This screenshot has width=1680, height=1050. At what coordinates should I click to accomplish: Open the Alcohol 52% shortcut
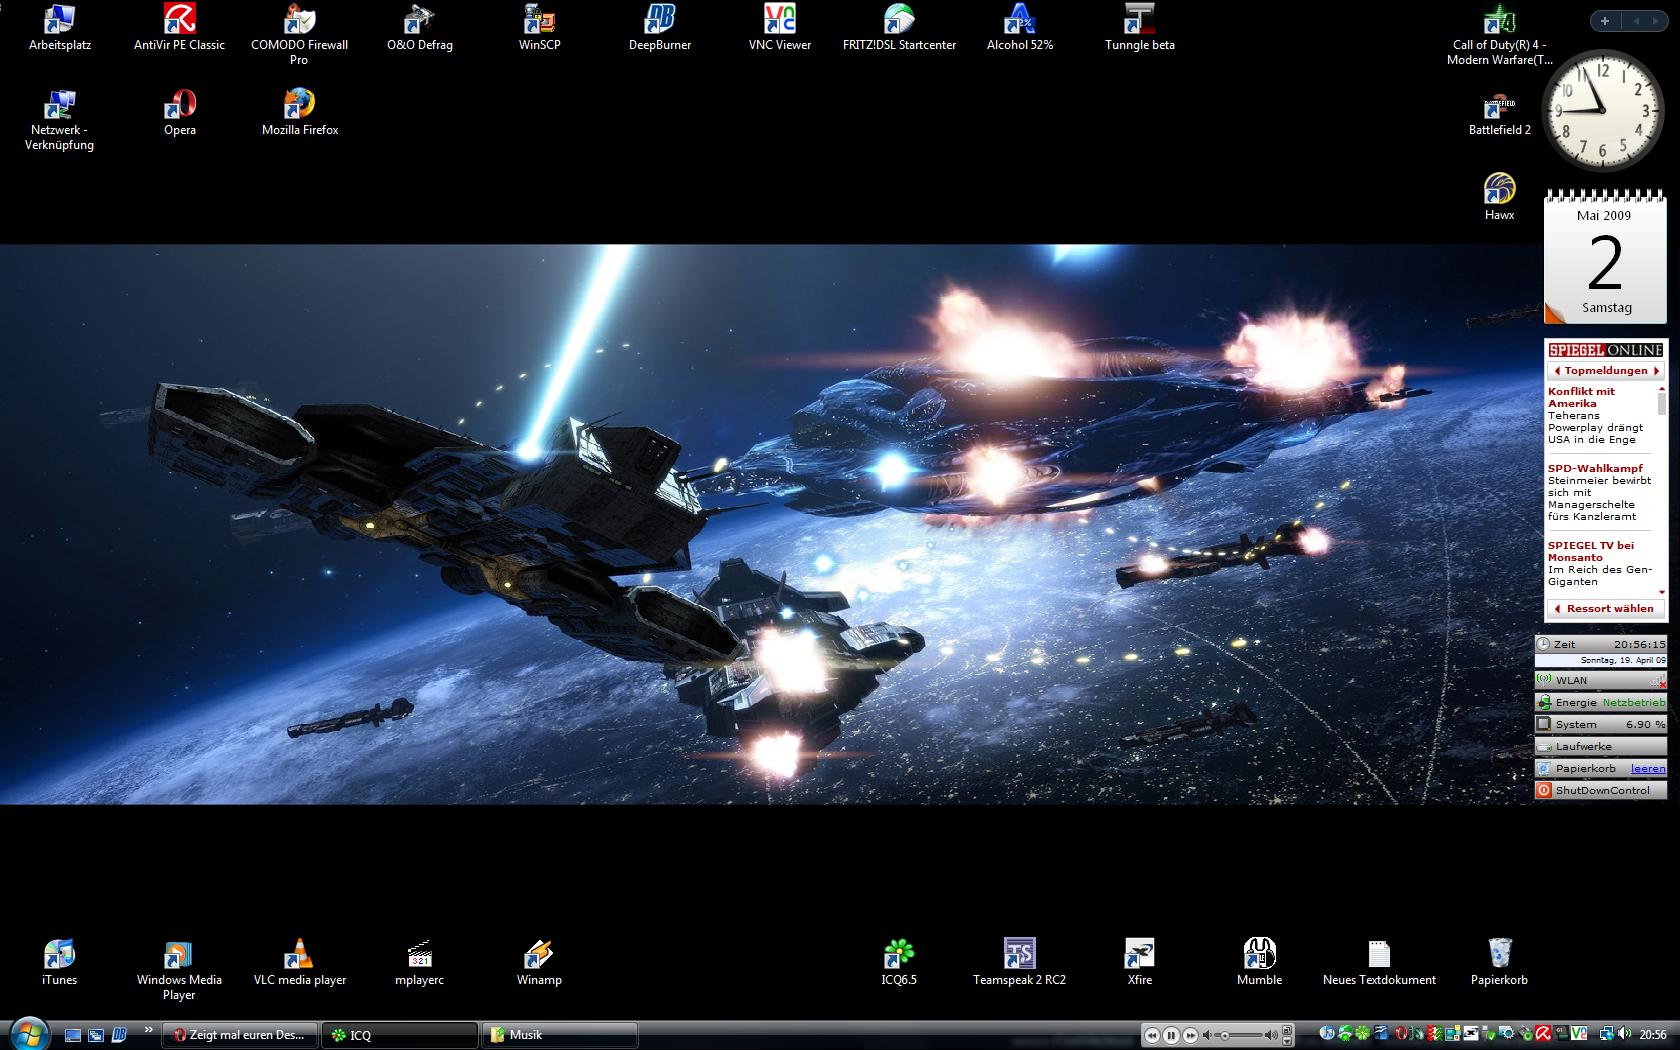[1020, 28]
